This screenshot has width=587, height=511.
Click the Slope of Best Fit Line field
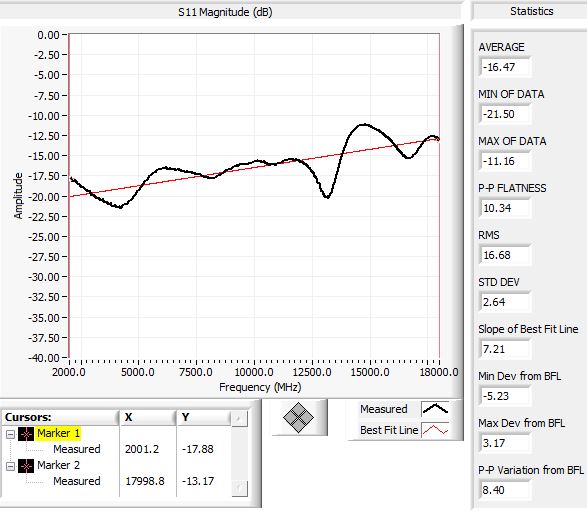[x=505, y=349]
